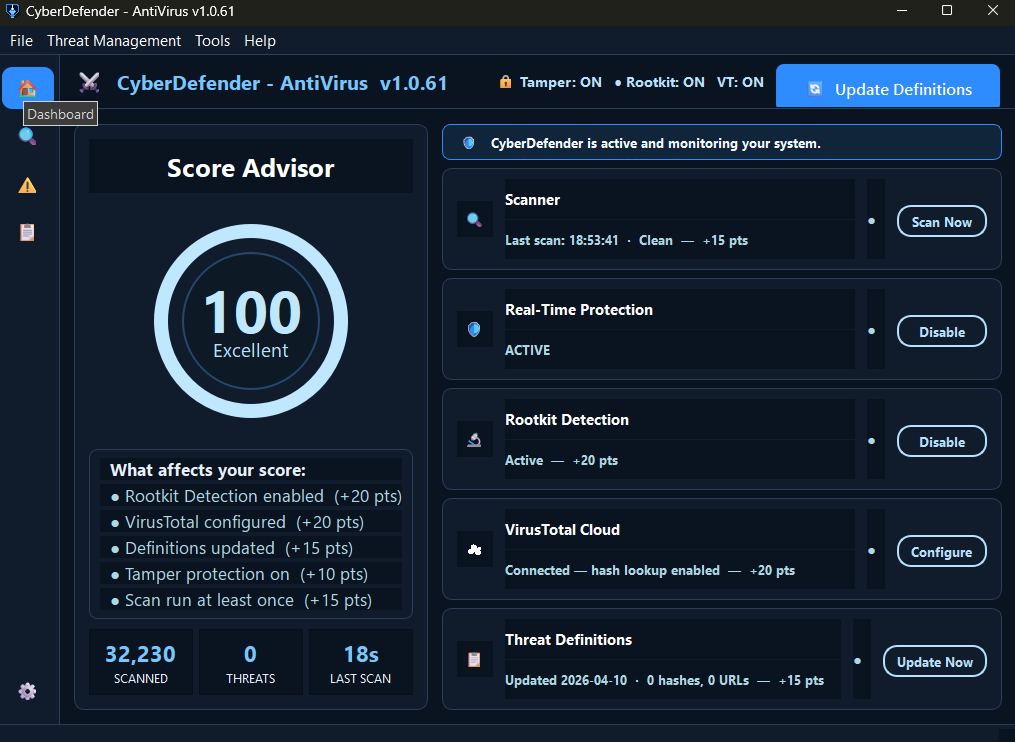Click the Update Definitions button label
The height and width of the screenshot is (742, 1015).
903,89
